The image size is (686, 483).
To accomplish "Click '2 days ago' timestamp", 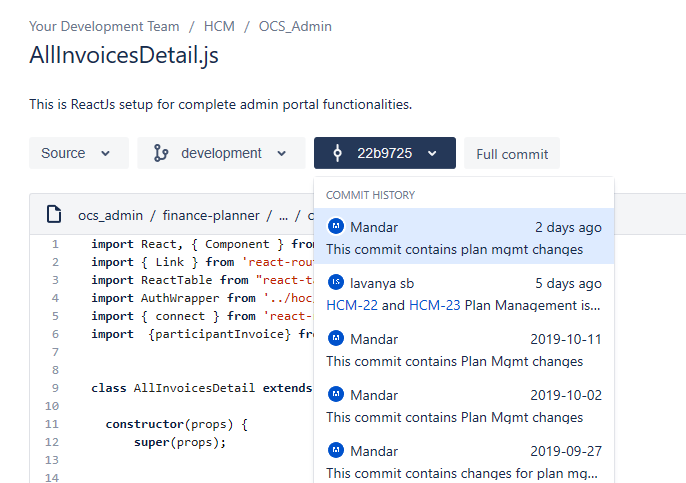I will 568,228.
